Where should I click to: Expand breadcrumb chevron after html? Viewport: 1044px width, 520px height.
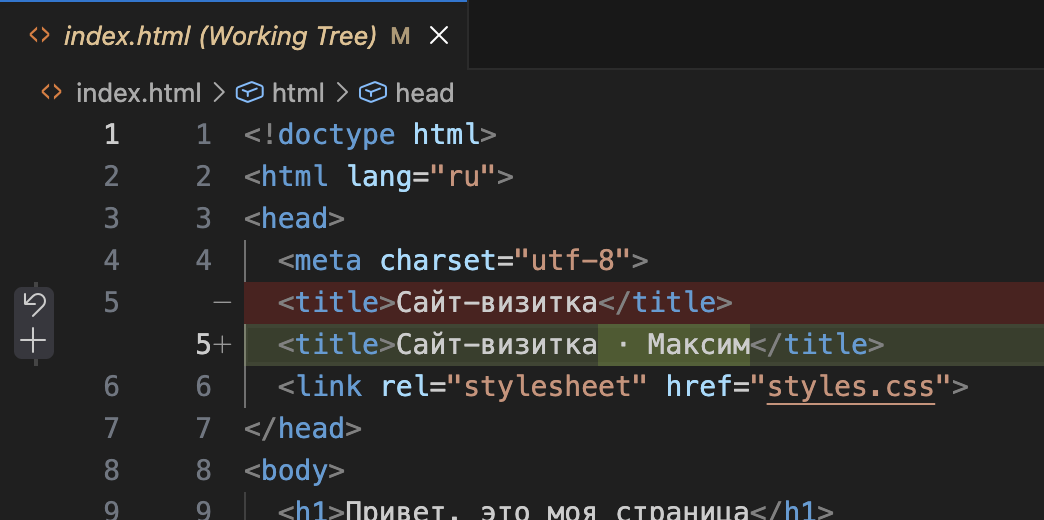tap(342, 93)
